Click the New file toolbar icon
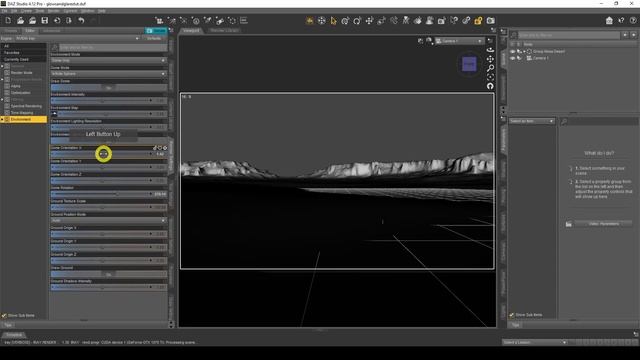 point(8,20)
